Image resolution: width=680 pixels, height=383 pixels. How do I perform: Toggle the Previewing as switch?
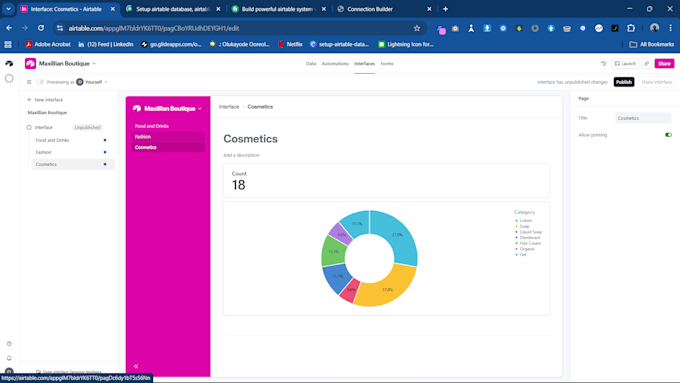coord(40,82)
